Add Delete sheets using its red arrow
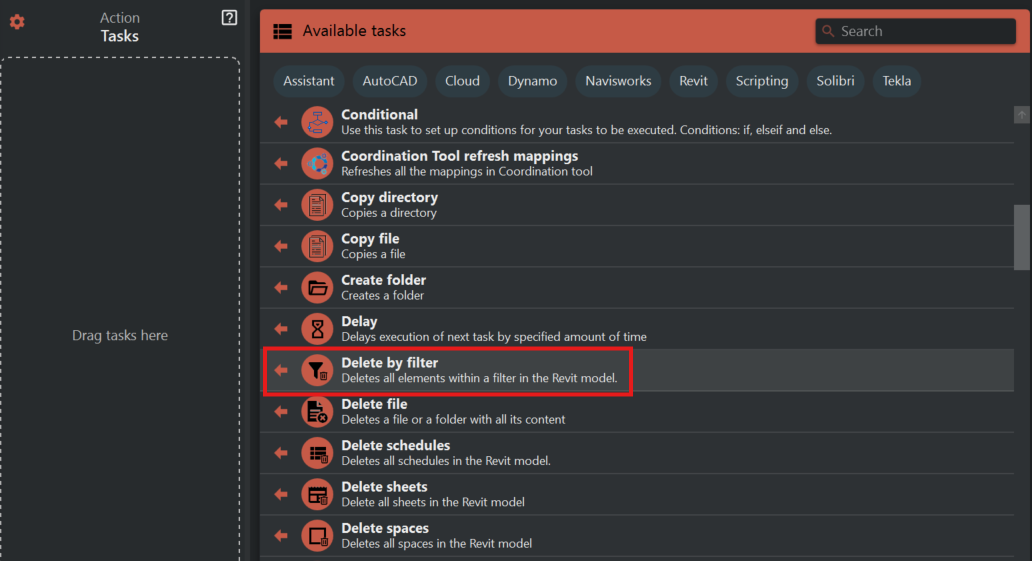The image size is (1032, 561). coord(281,495)
